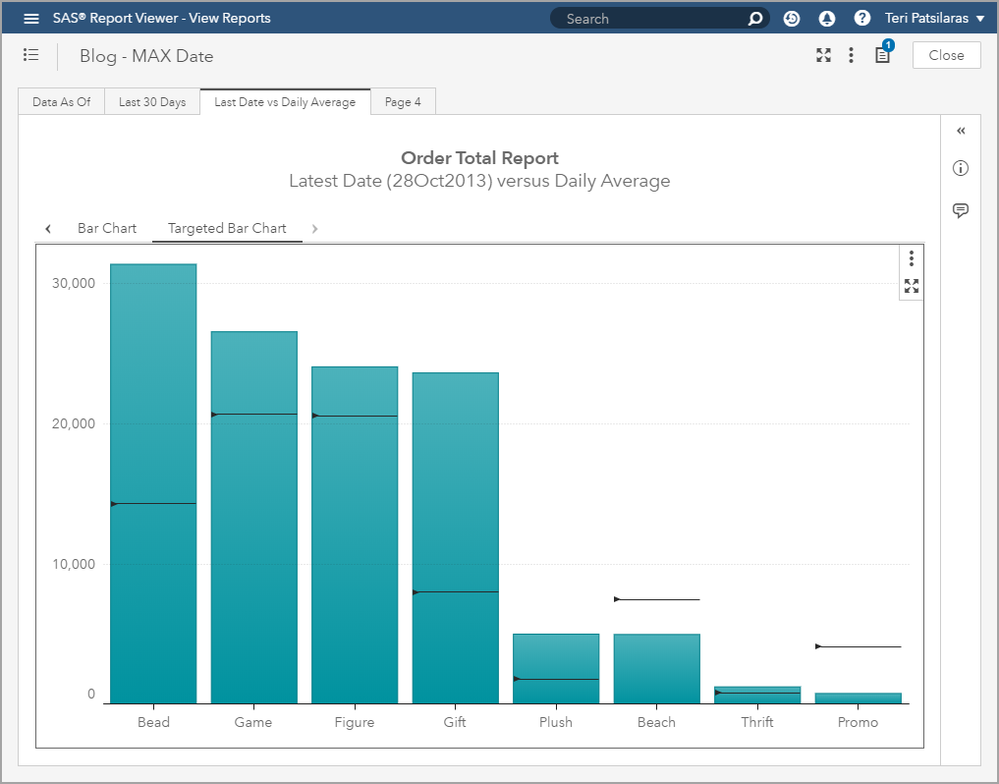The width and height of the screenshot is (999, 784).
Task: Open report more options menu
Action: 851,55
